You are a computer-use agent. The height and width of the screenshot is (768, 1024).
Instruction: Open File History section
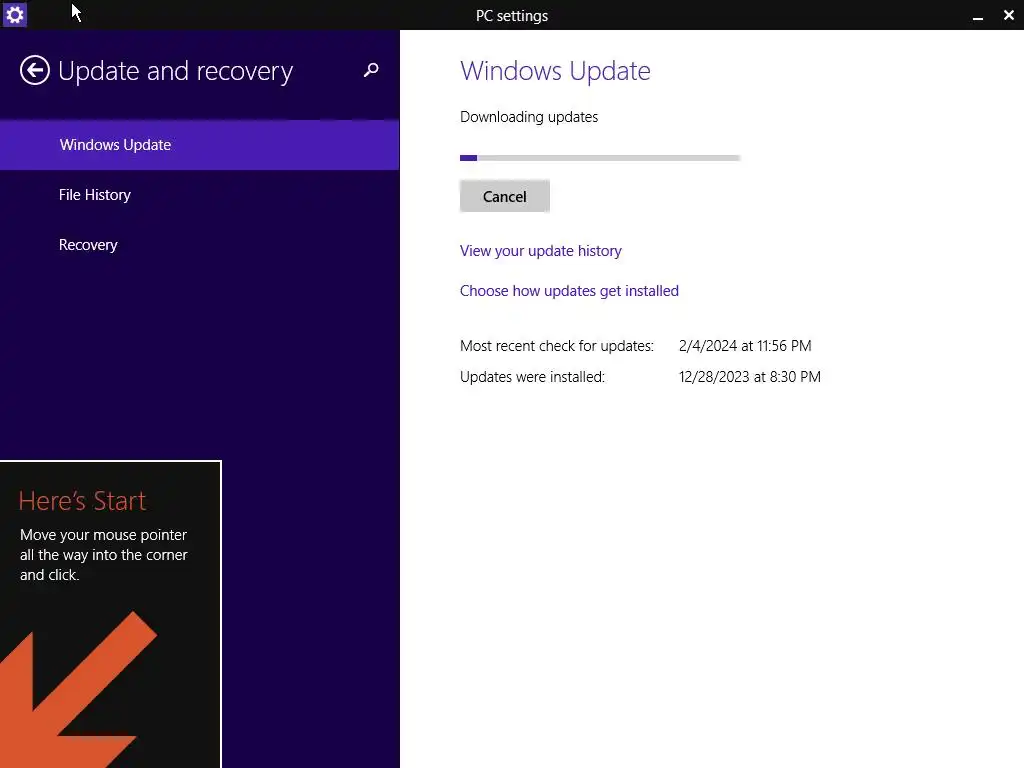[200, 195]
